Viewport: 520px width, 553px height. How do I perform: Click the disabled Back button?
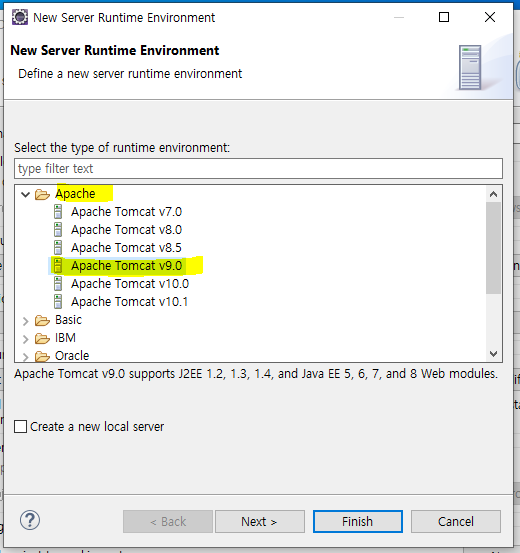(168, 521)
